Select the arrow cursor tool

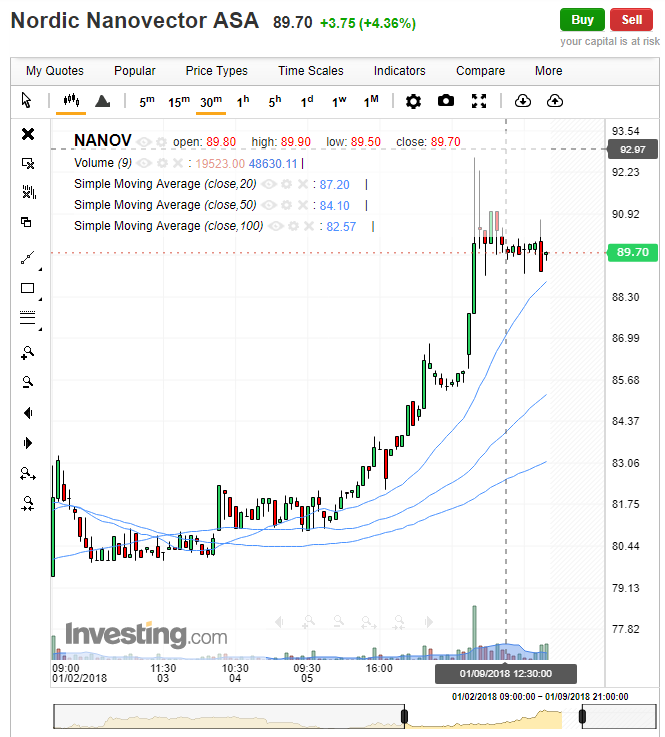click(26, 101)
